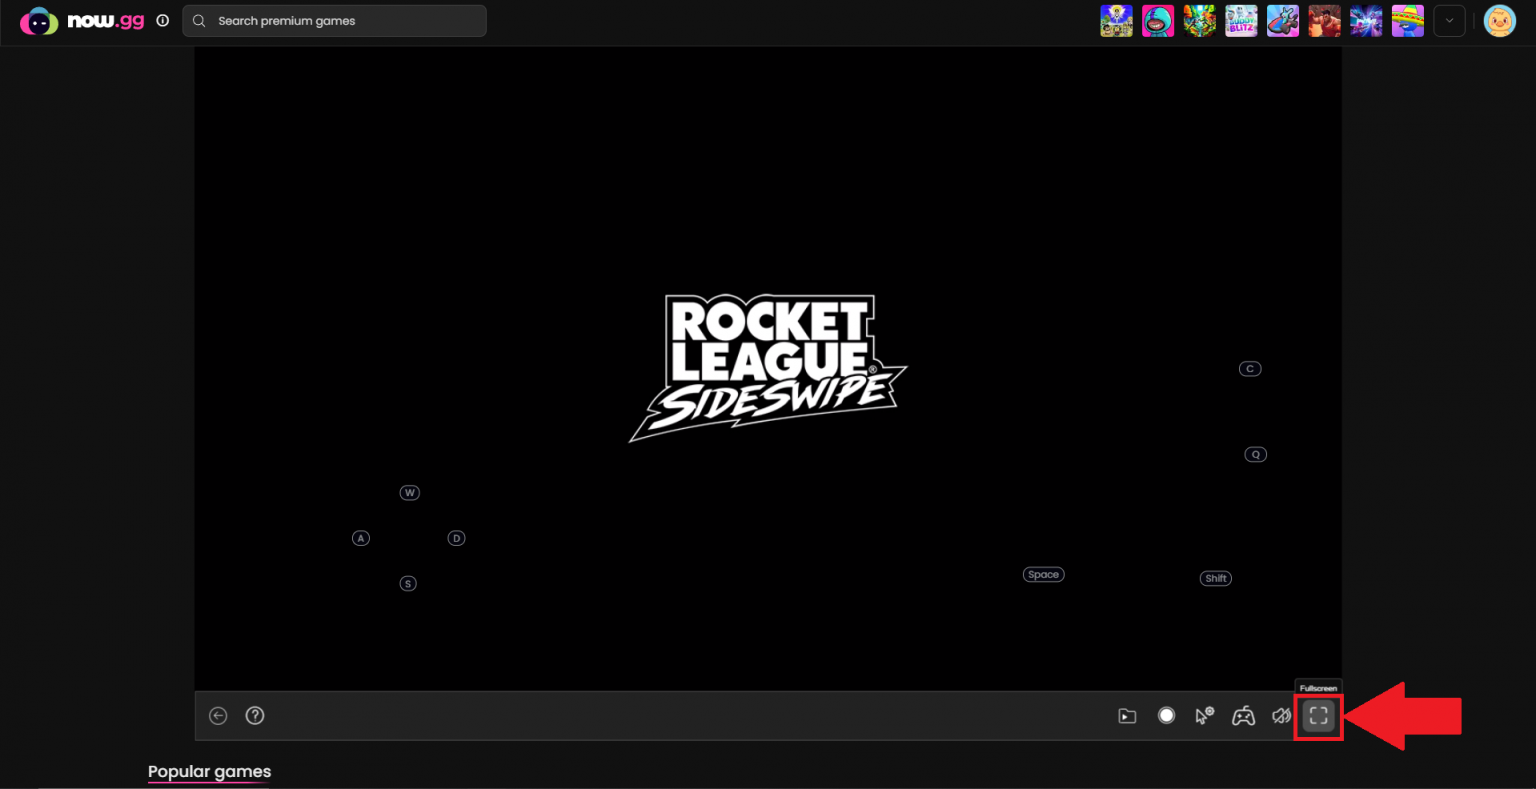Open the sombrero character game thumbnail
This screenshot has height=789, width=1536.
pos(1407,21)
